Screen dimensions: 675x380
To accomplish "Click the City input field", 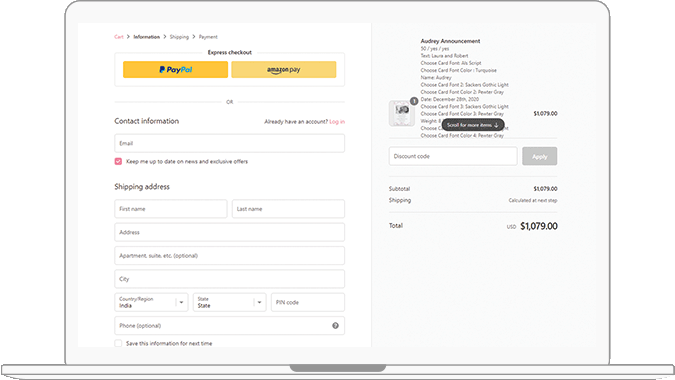I will click(229, 279).
